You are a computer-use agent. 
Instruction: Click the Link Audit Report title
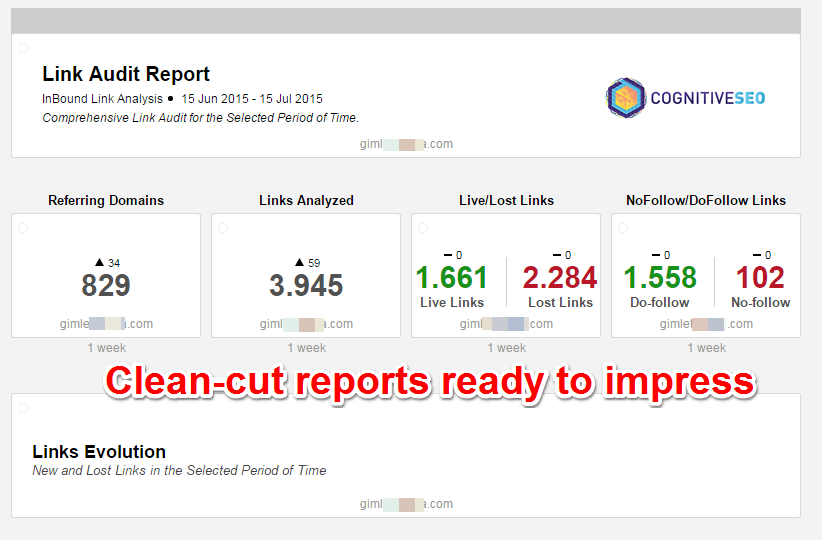tap(126, 74)
